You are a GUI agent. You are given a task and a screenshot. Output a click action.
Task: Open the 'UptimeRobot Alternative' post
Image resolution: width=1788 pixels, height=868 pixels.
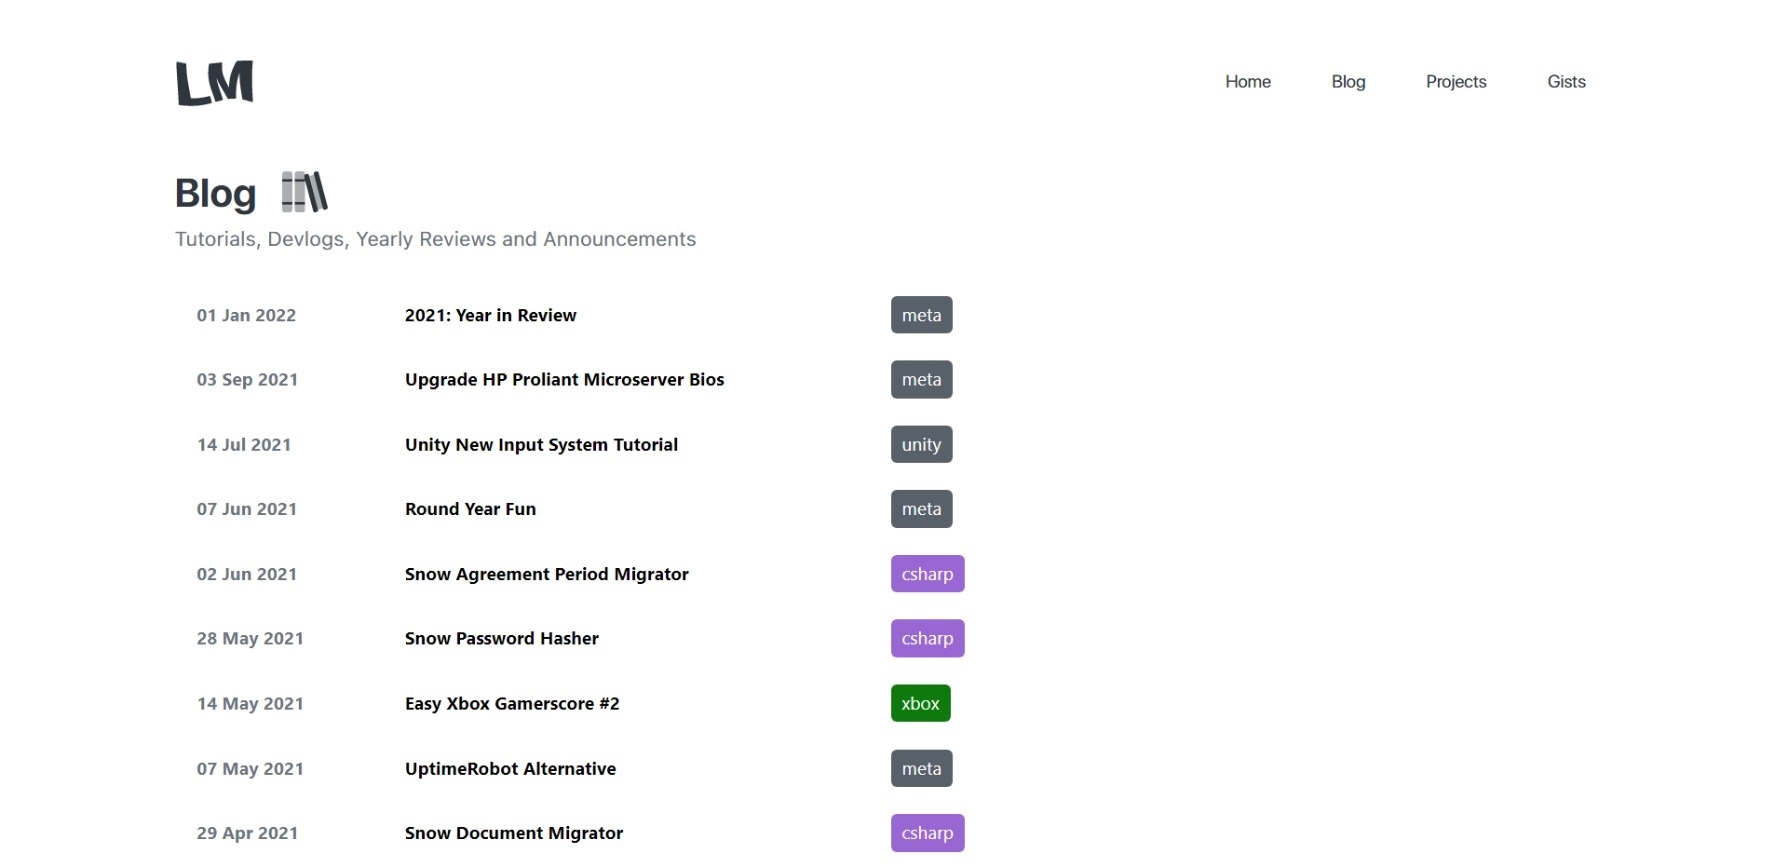[x=510, y=769]
